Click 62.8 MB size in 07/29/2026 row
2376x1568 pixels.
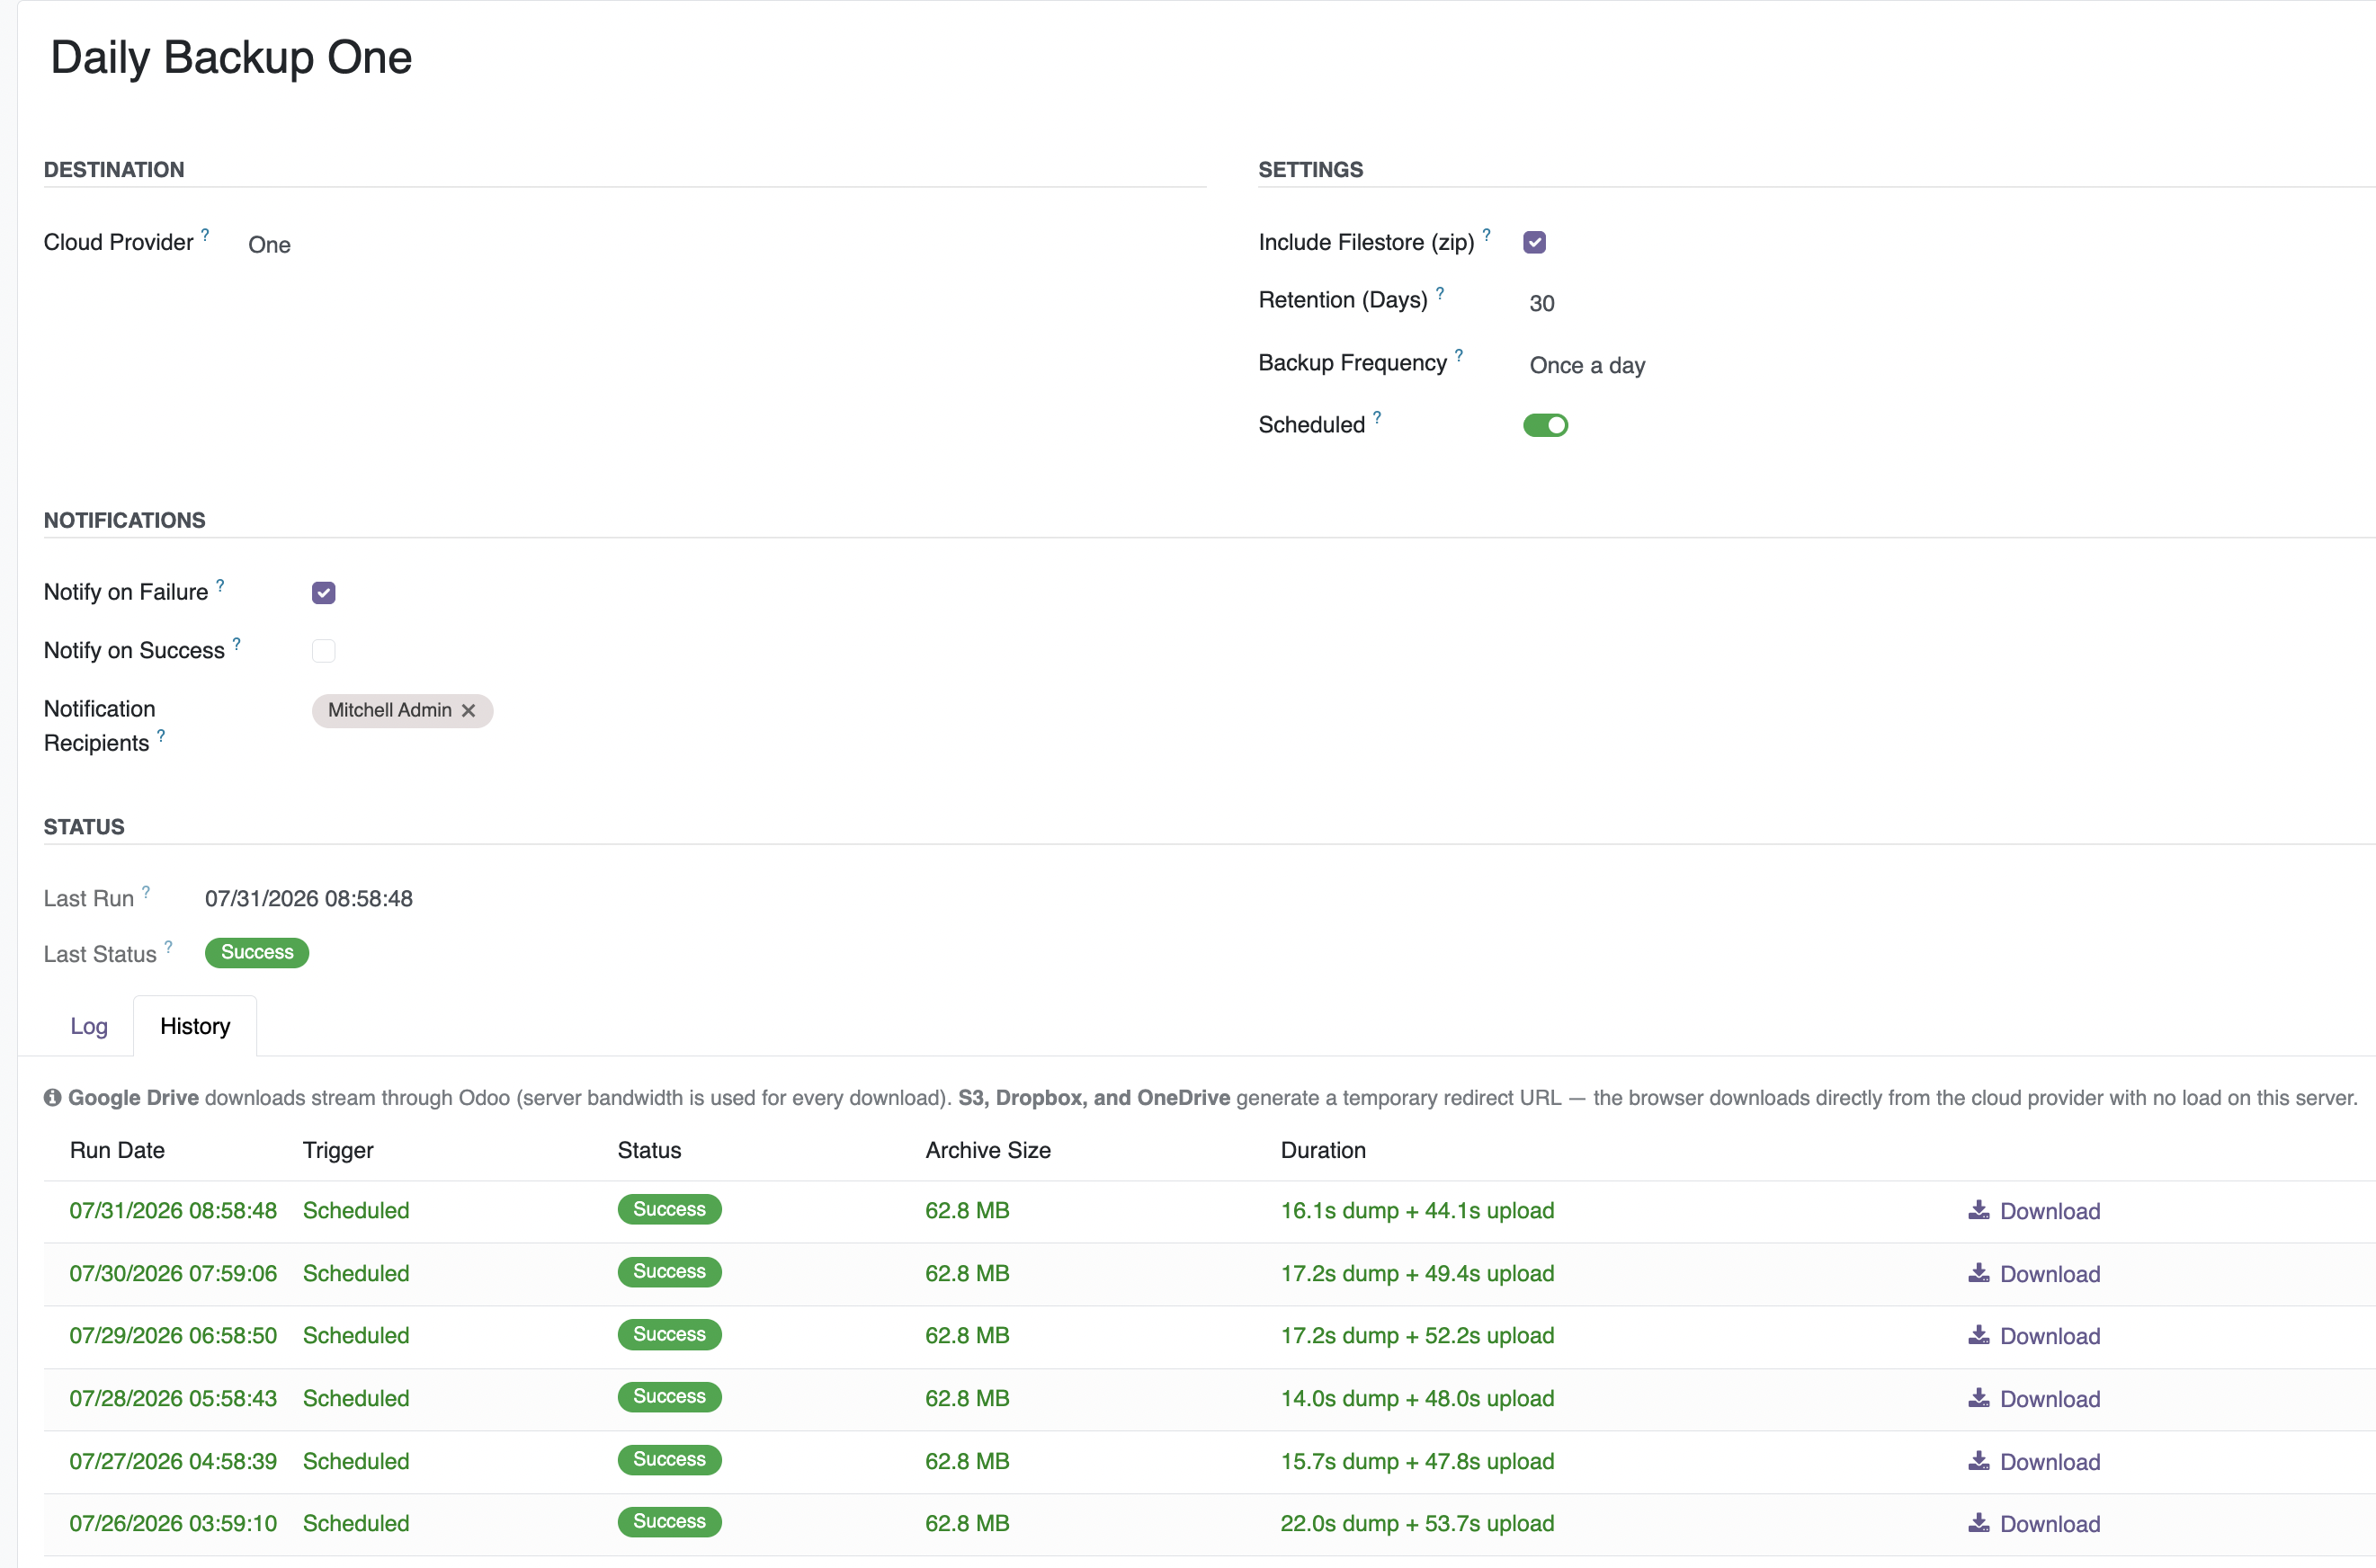tap(967, 1335)
